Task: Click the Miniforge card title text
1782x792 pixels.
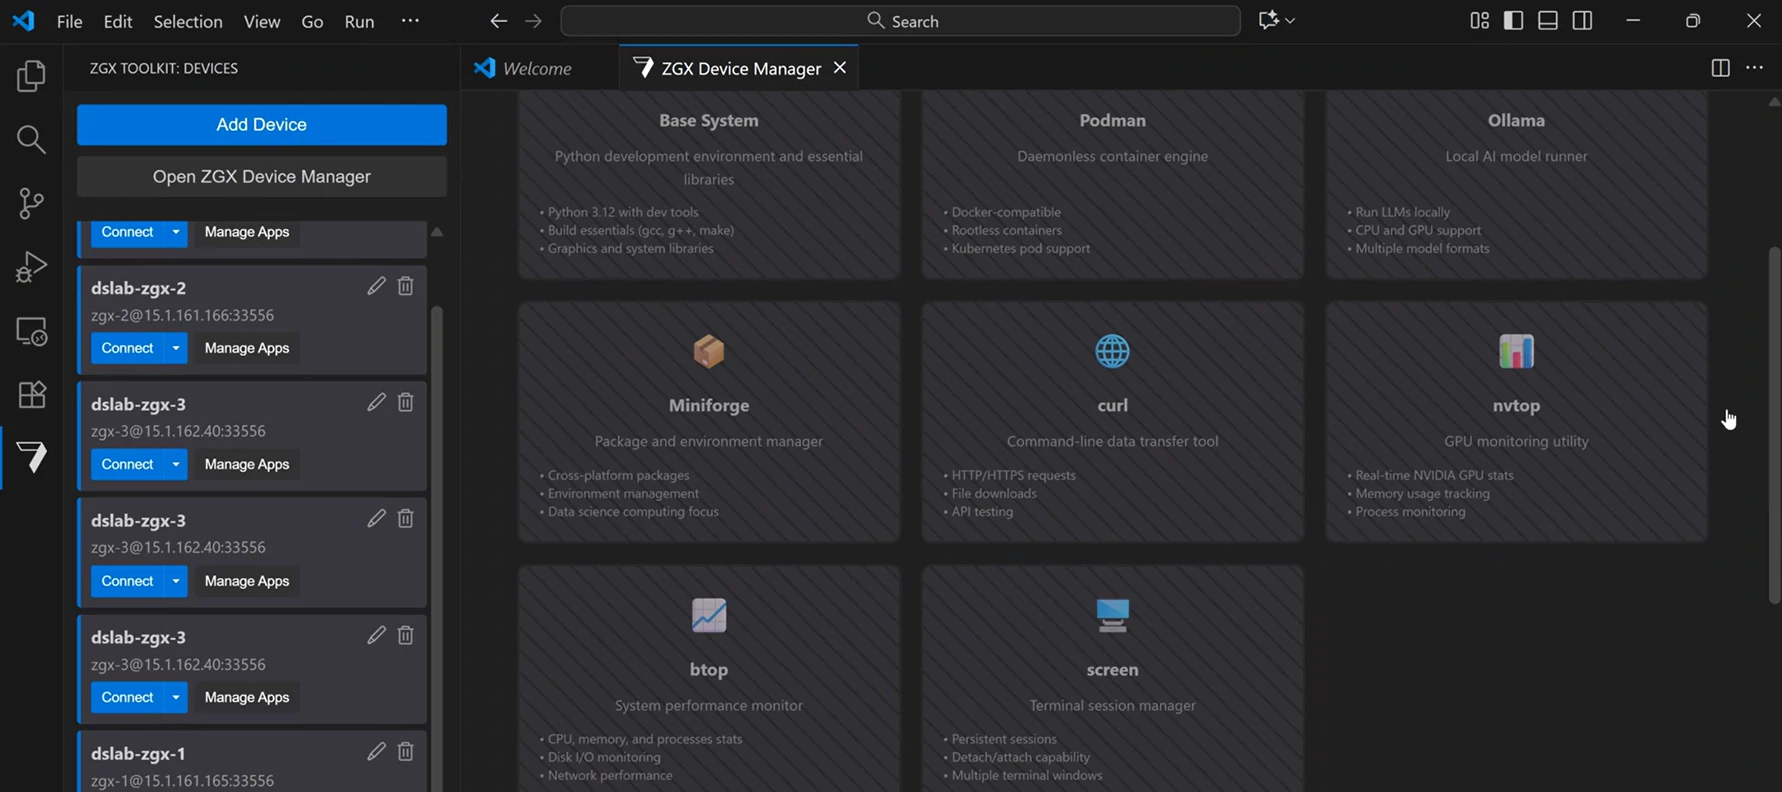Action: click(x=709, y=405)
